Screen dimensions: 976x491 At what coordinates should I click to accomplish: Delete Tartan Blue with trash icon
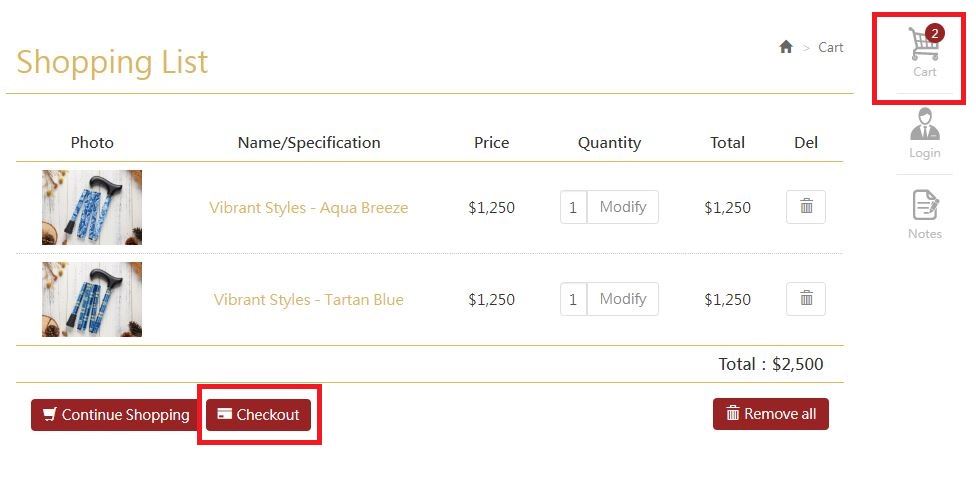pyautogui.click(x=805, y=299)
